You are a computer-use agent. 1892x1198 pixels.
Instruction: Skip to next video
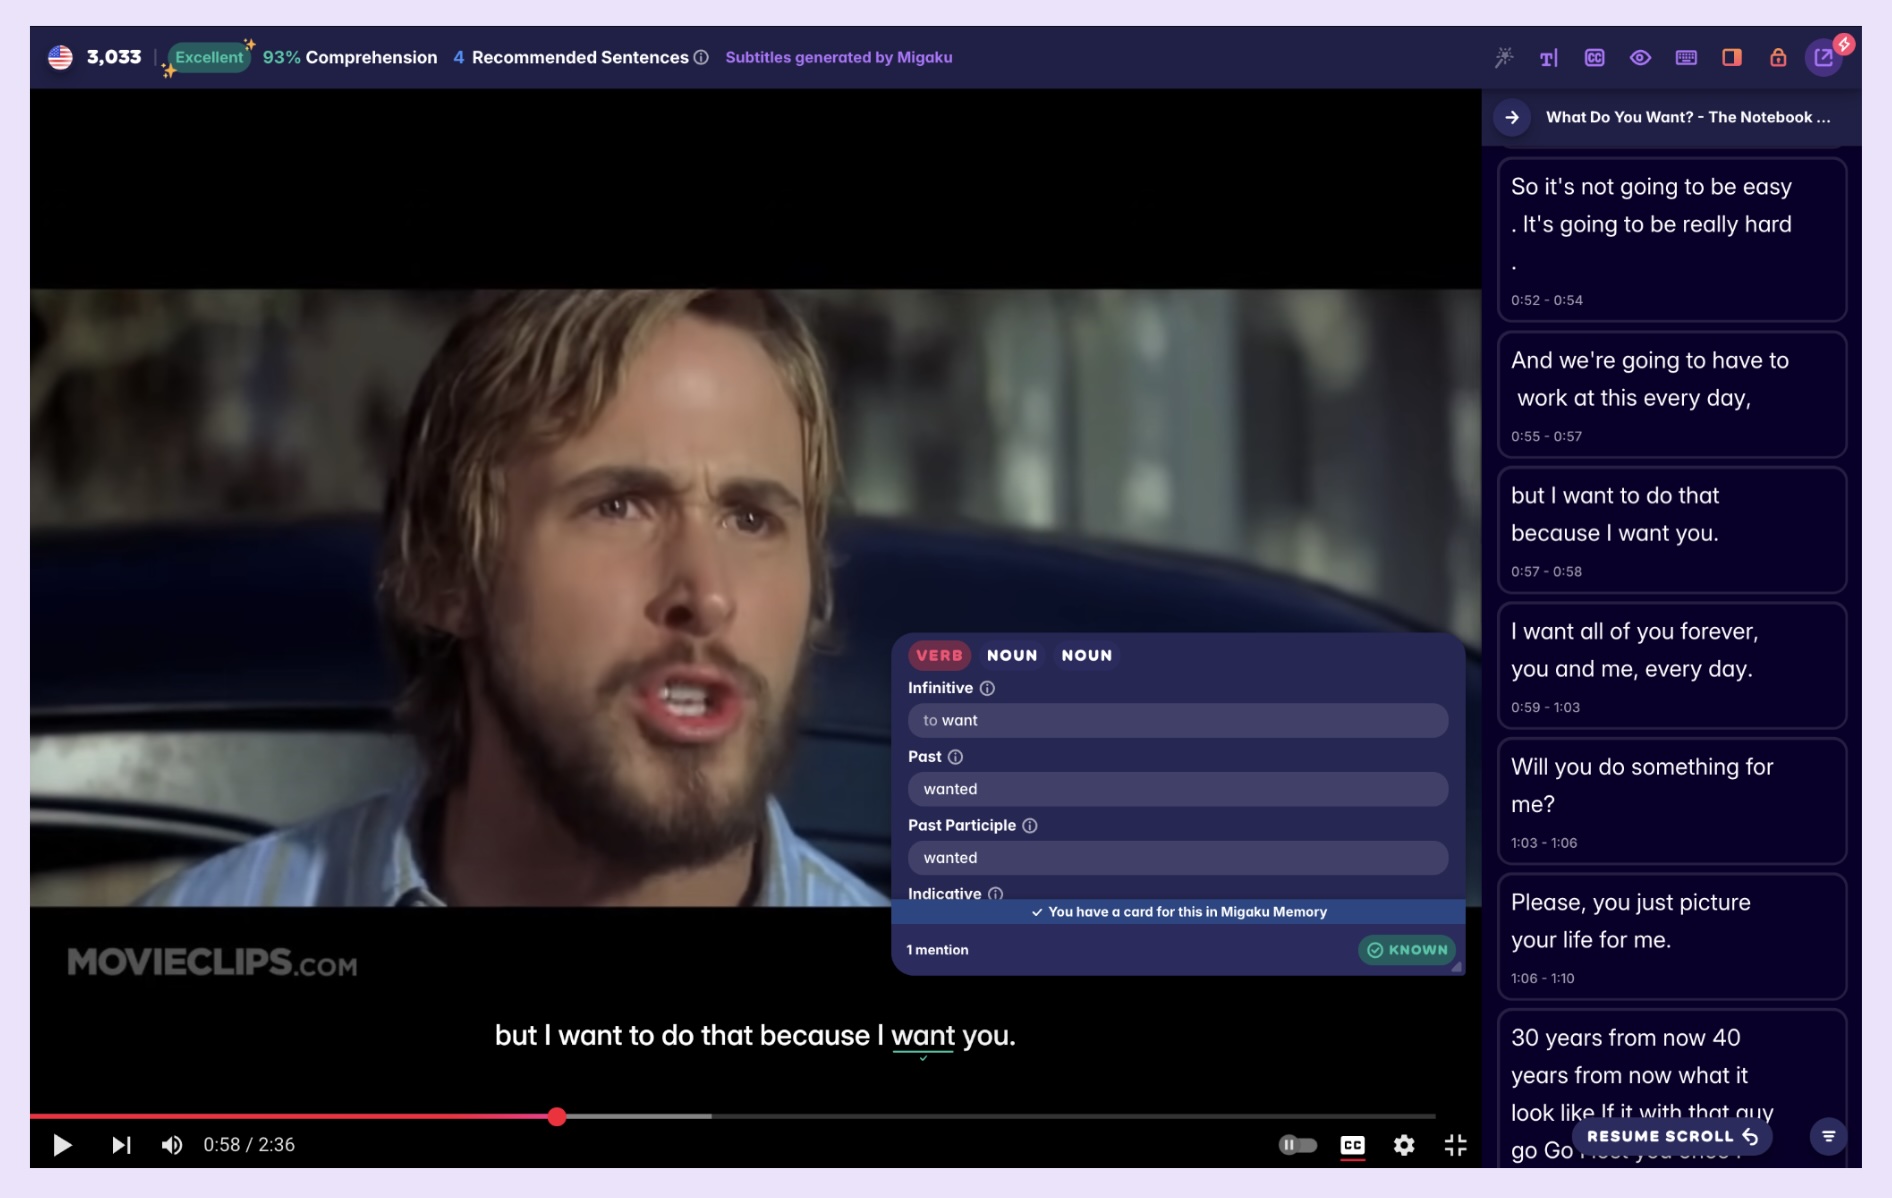coord(121,1145)
